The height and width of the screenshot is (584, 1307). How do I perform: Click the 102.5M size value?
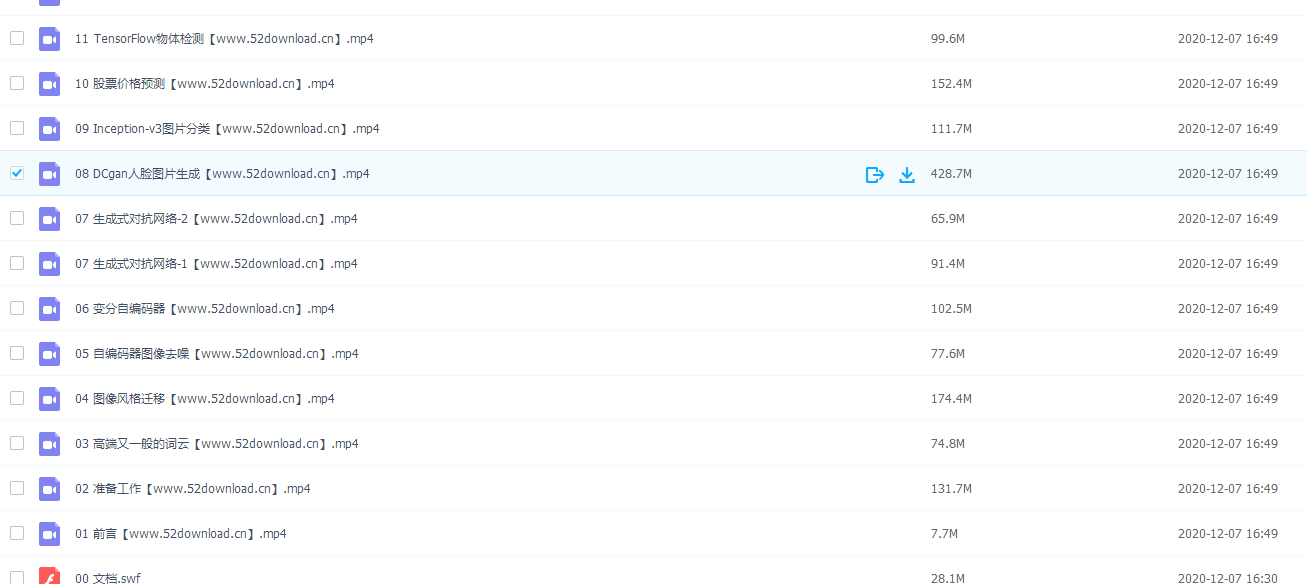[x=951, y=309]
